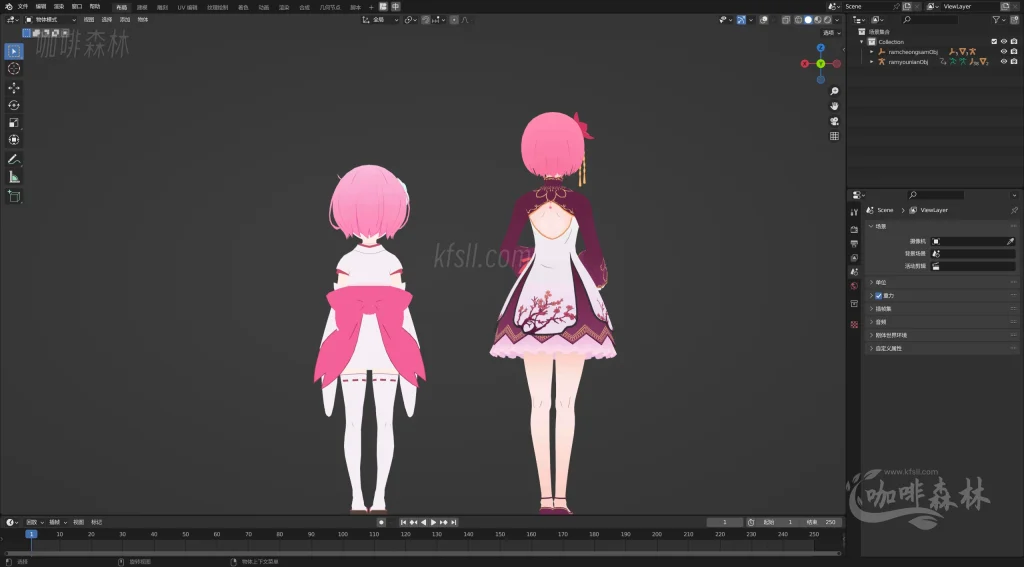Switch orthographic/perspective grid icon
Image resolution: width=1024 pixels, height=567 pixels.
834,136
